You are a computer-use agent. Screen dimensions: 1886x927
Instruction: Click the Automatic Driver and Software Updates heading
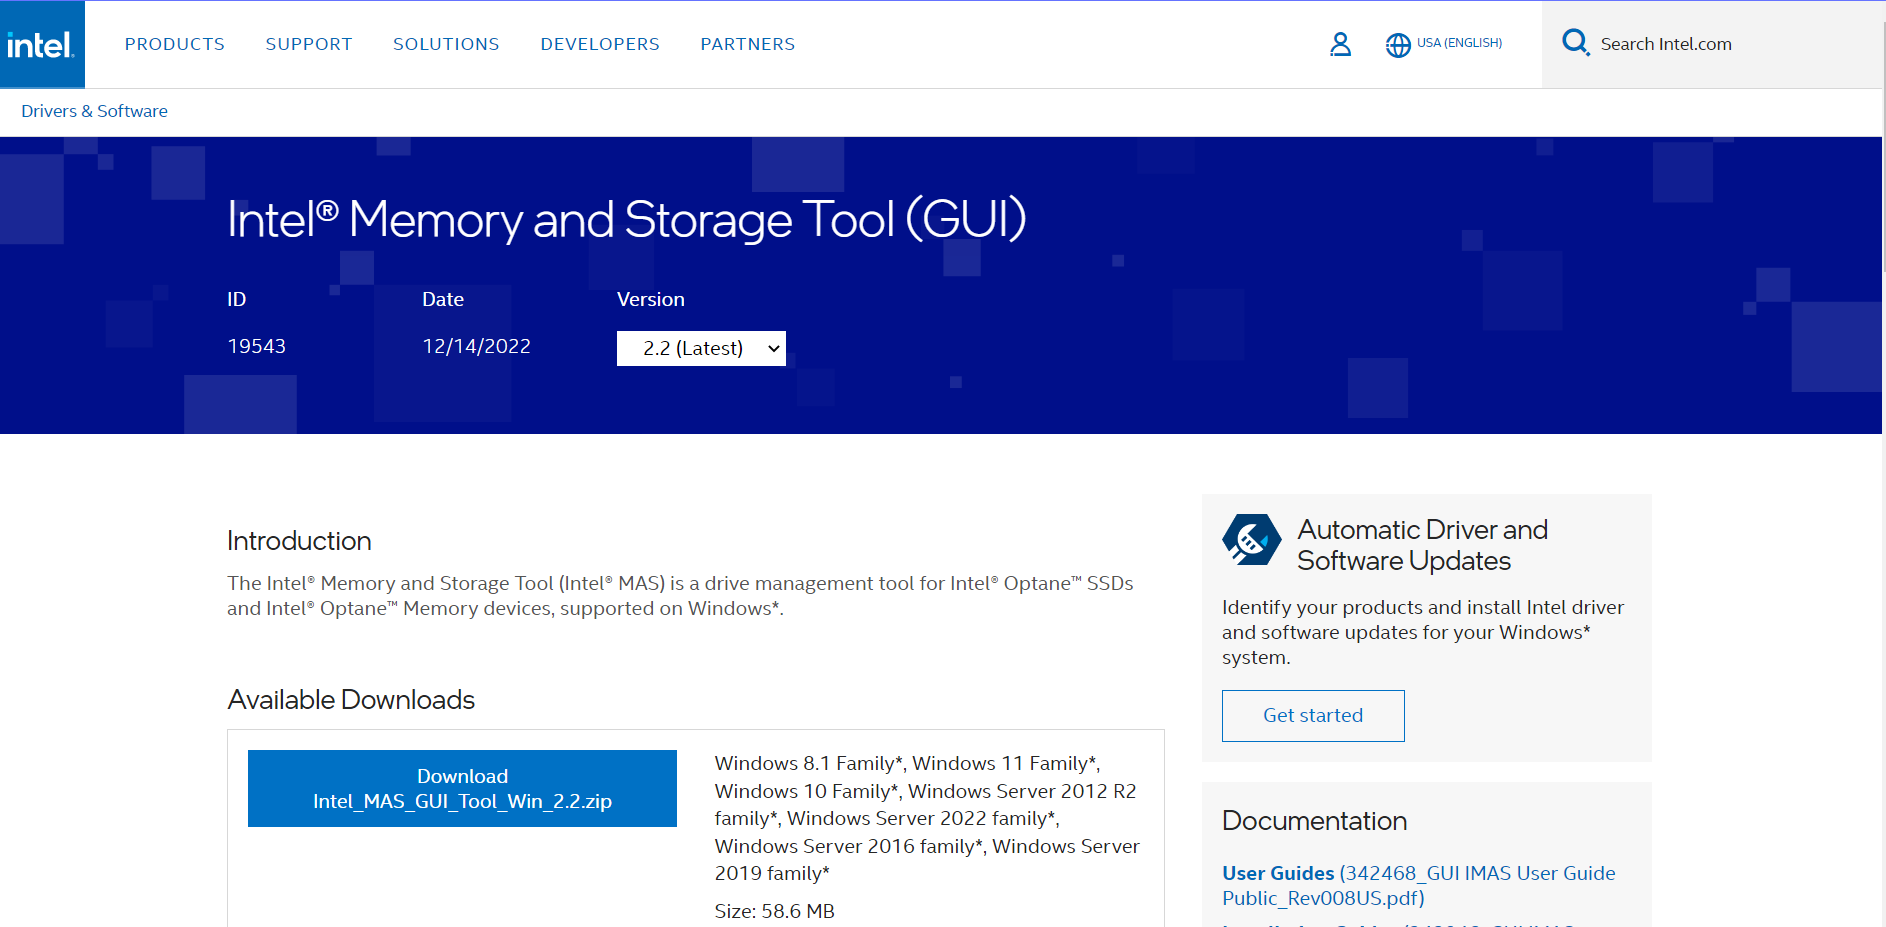pos(1422,545)
